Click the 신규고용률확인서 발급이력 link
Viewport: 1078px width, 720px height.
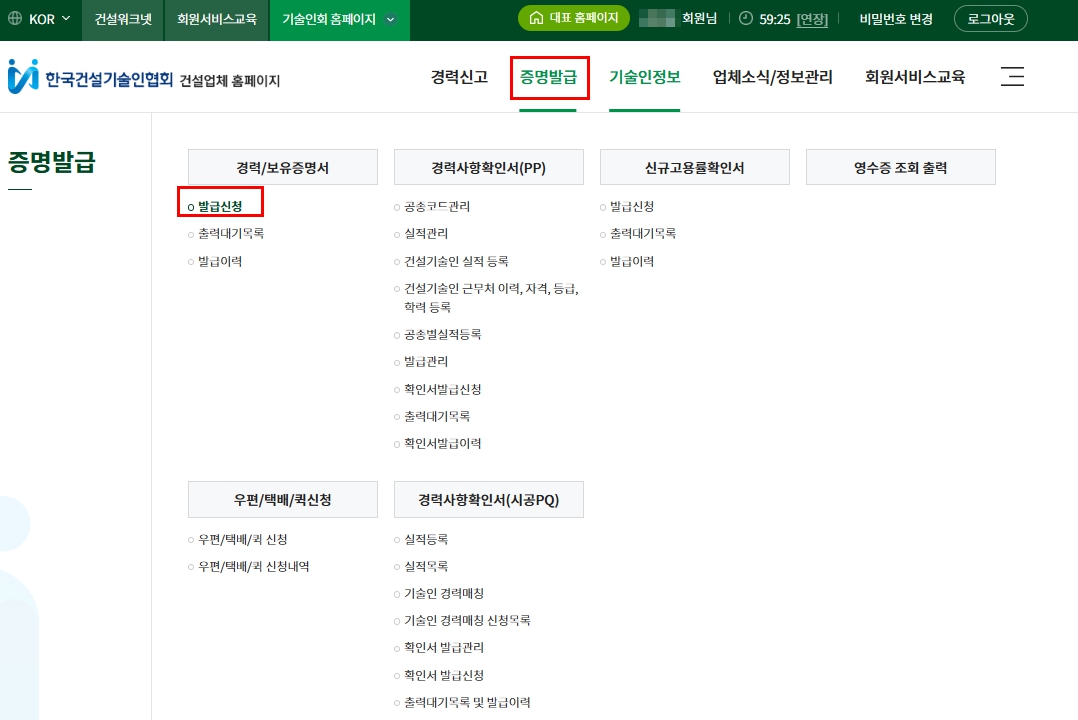[x=635, y=261]
